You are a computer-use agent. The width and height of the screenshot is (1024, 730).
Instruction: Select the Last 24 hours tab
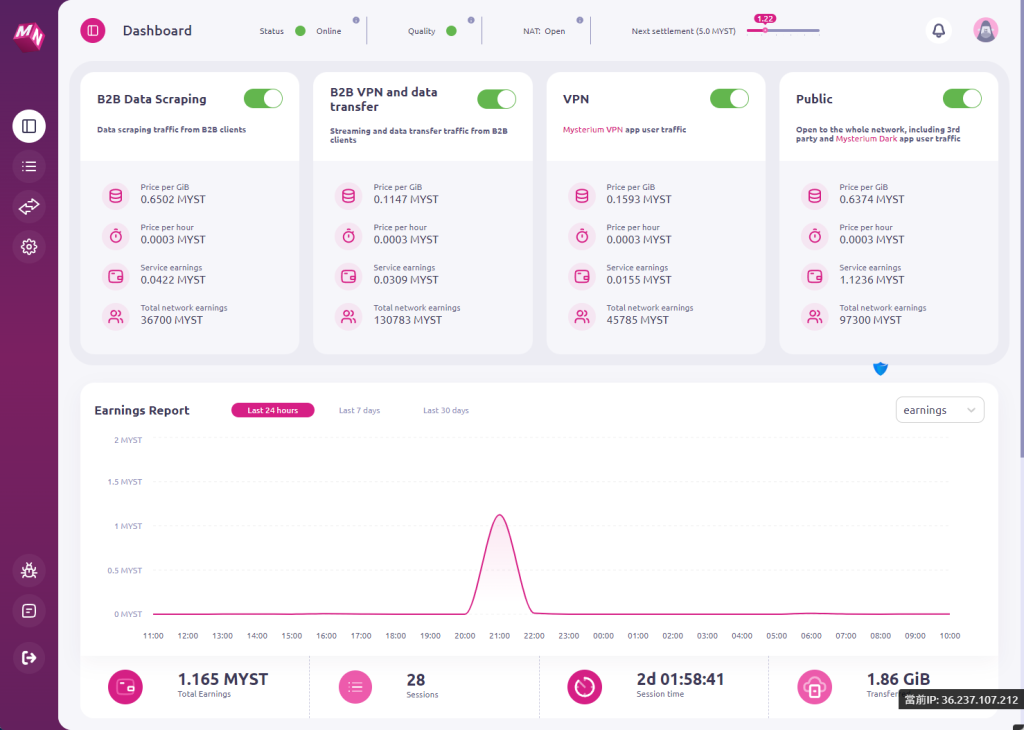tap(273, 410)
